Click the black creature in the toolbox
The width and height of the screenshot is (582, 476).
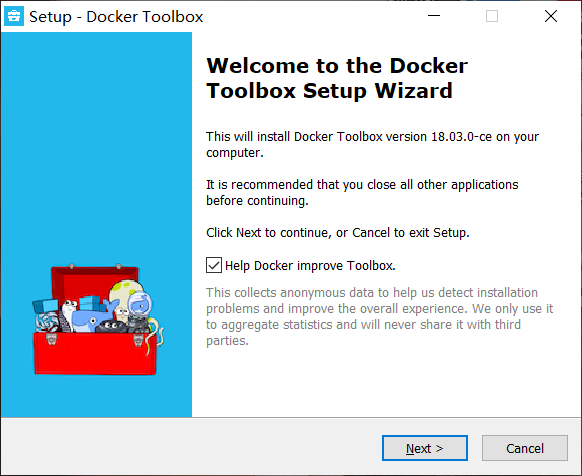click(x=111, y=327)
